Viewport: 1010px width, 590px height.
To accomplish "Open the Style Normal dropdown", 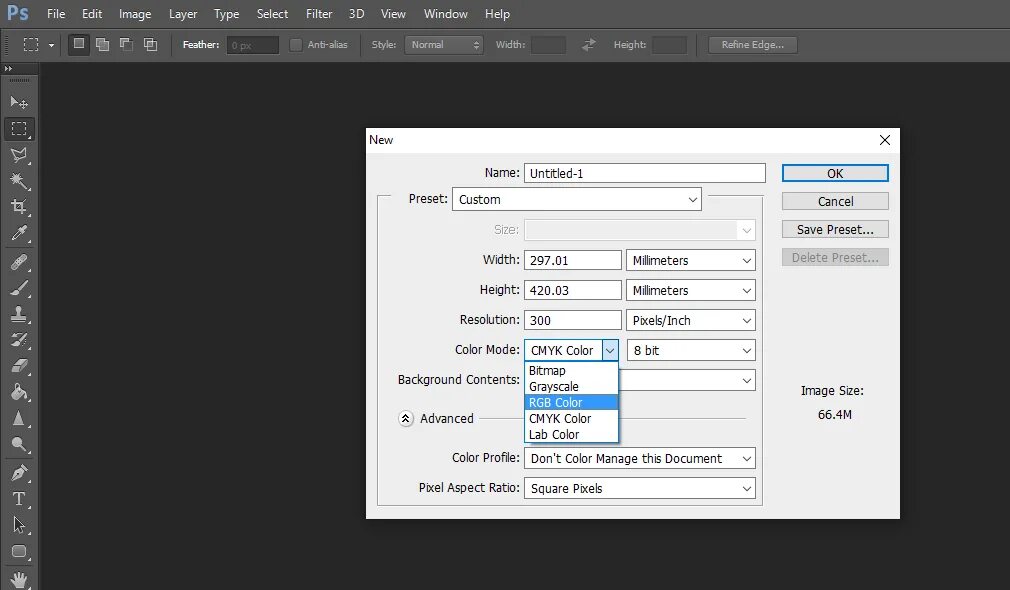I will (x=444, y=44).
